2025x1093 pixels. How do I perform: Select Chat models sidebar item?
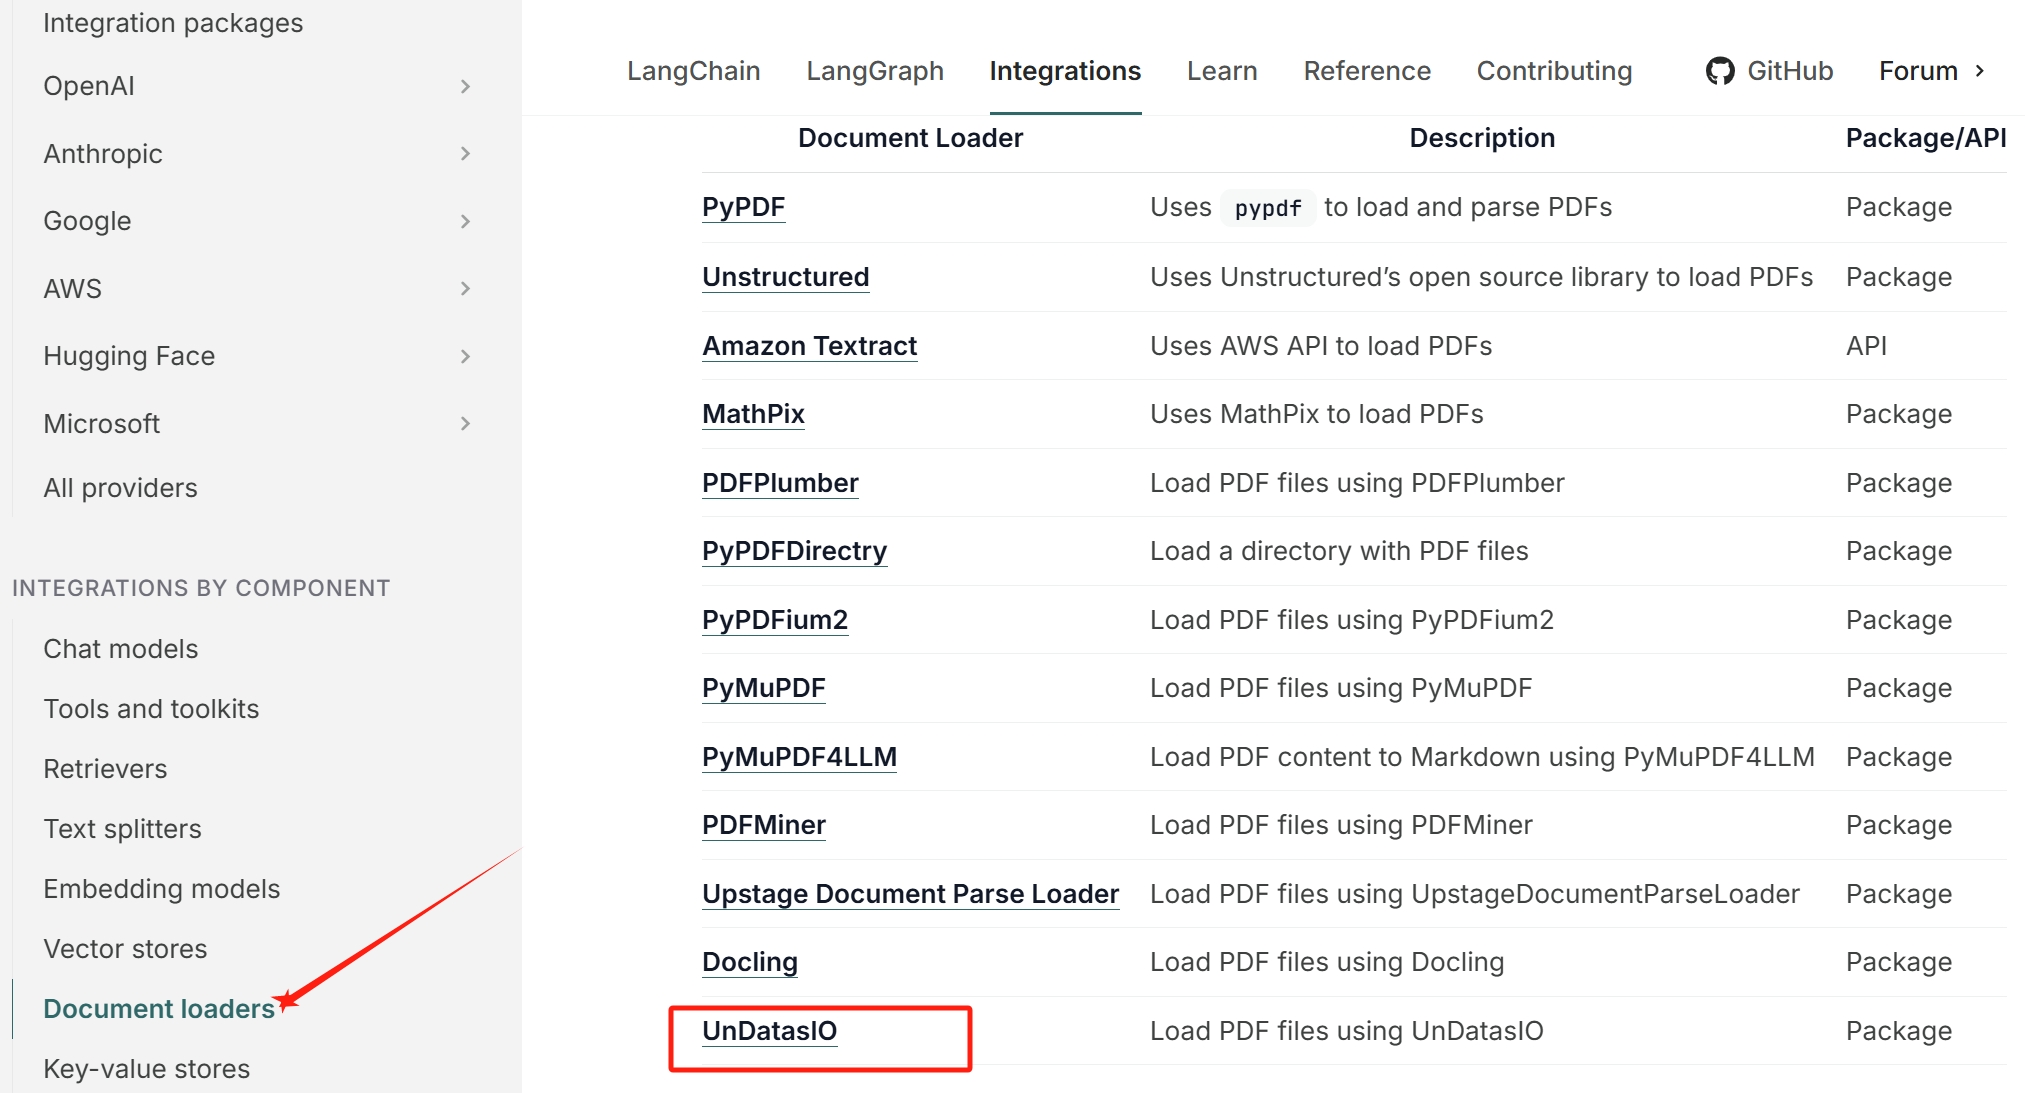click(120, 649)
